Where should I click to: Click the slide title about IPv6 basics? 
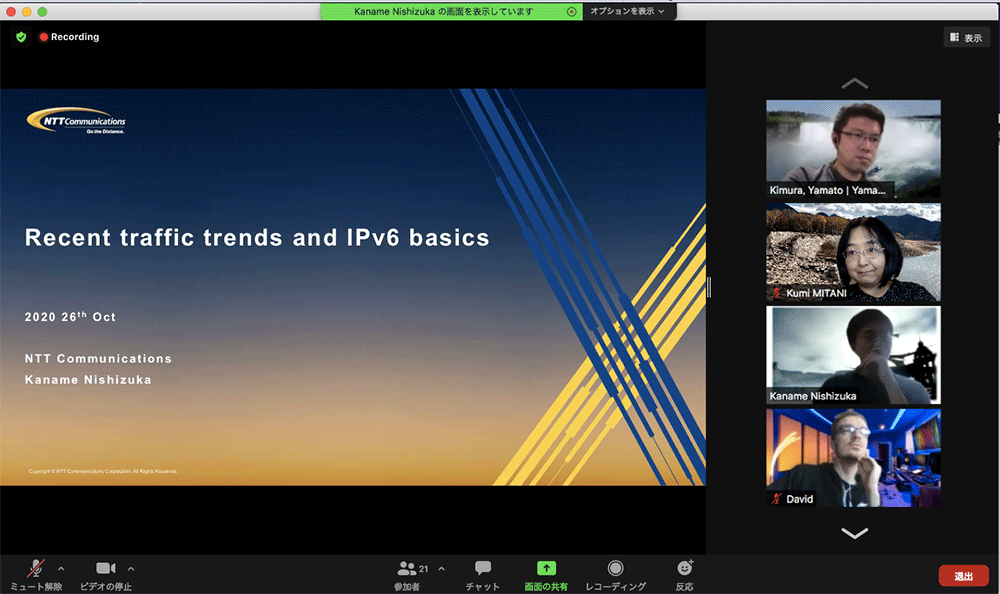pos(257,237)
